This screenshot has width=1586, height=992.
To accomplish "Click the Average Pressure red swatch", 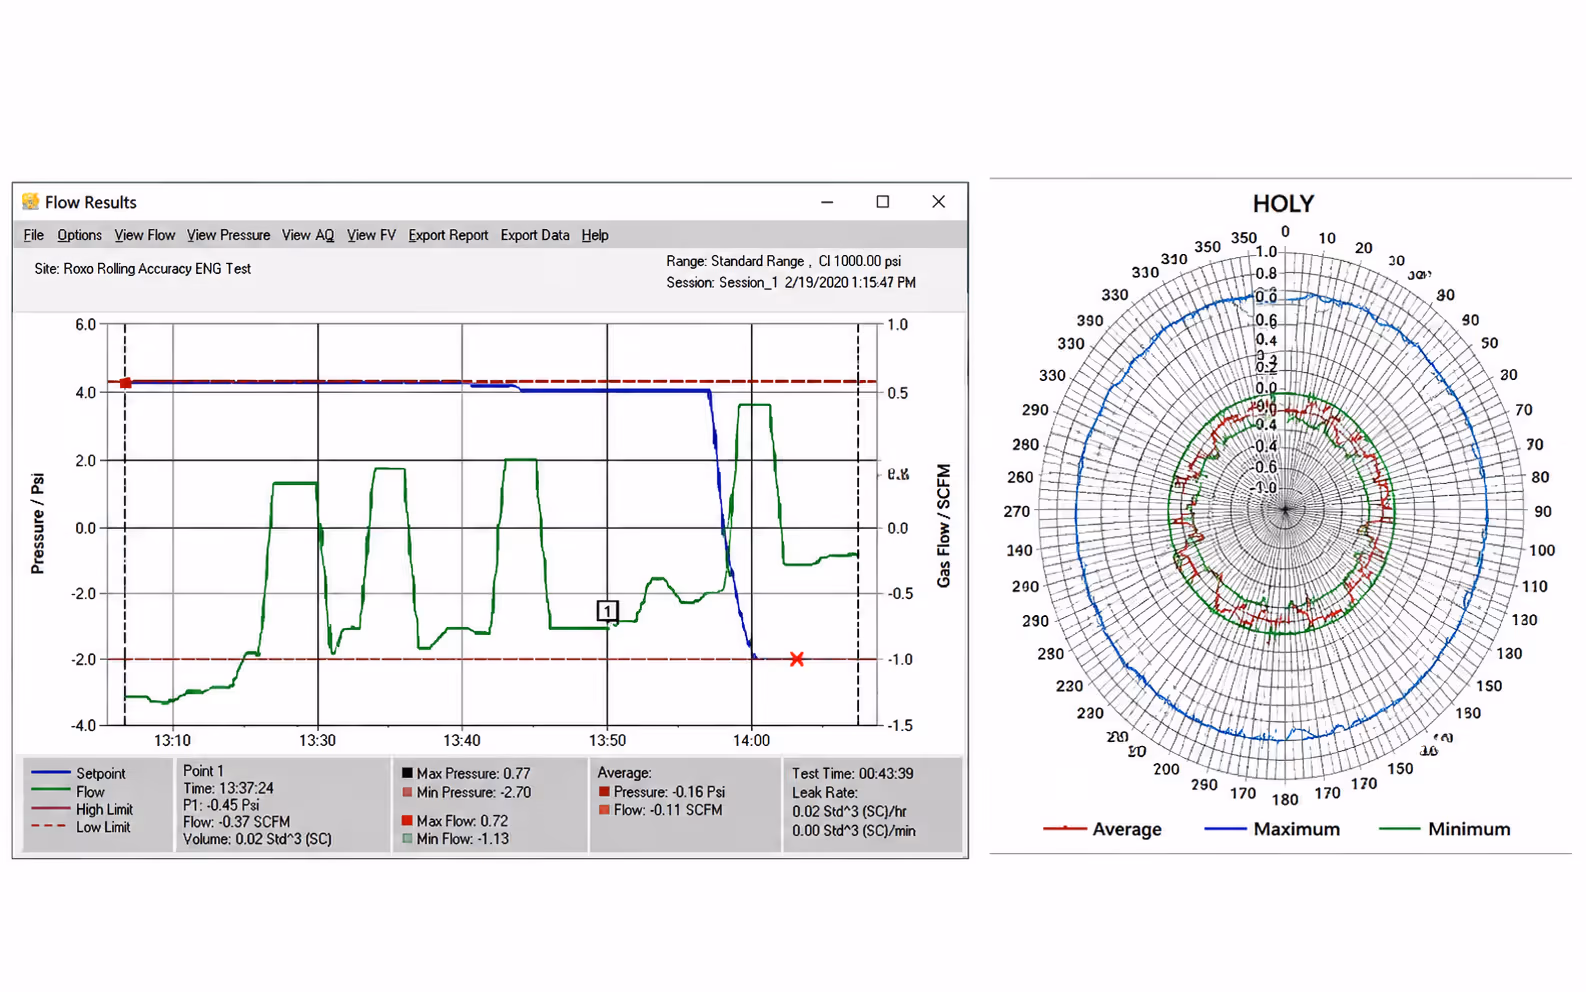I will tap(604, 791).
